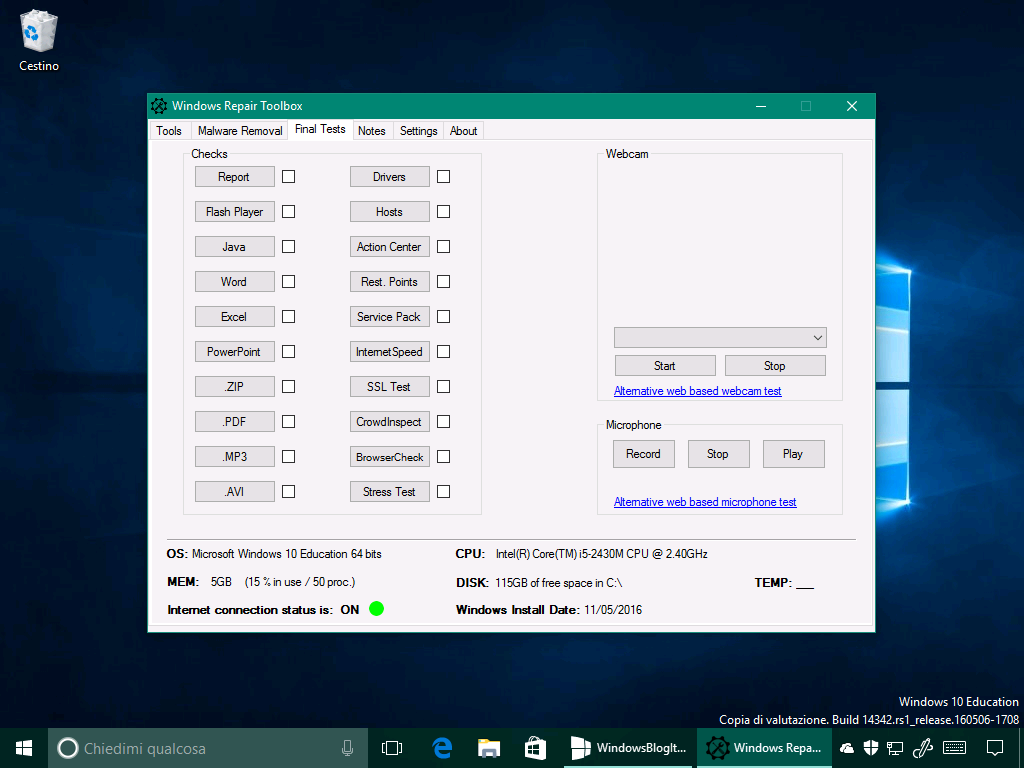This screenshot has width=1024, height=768.
Task: Click the Report button
Action: coord(234,177)
